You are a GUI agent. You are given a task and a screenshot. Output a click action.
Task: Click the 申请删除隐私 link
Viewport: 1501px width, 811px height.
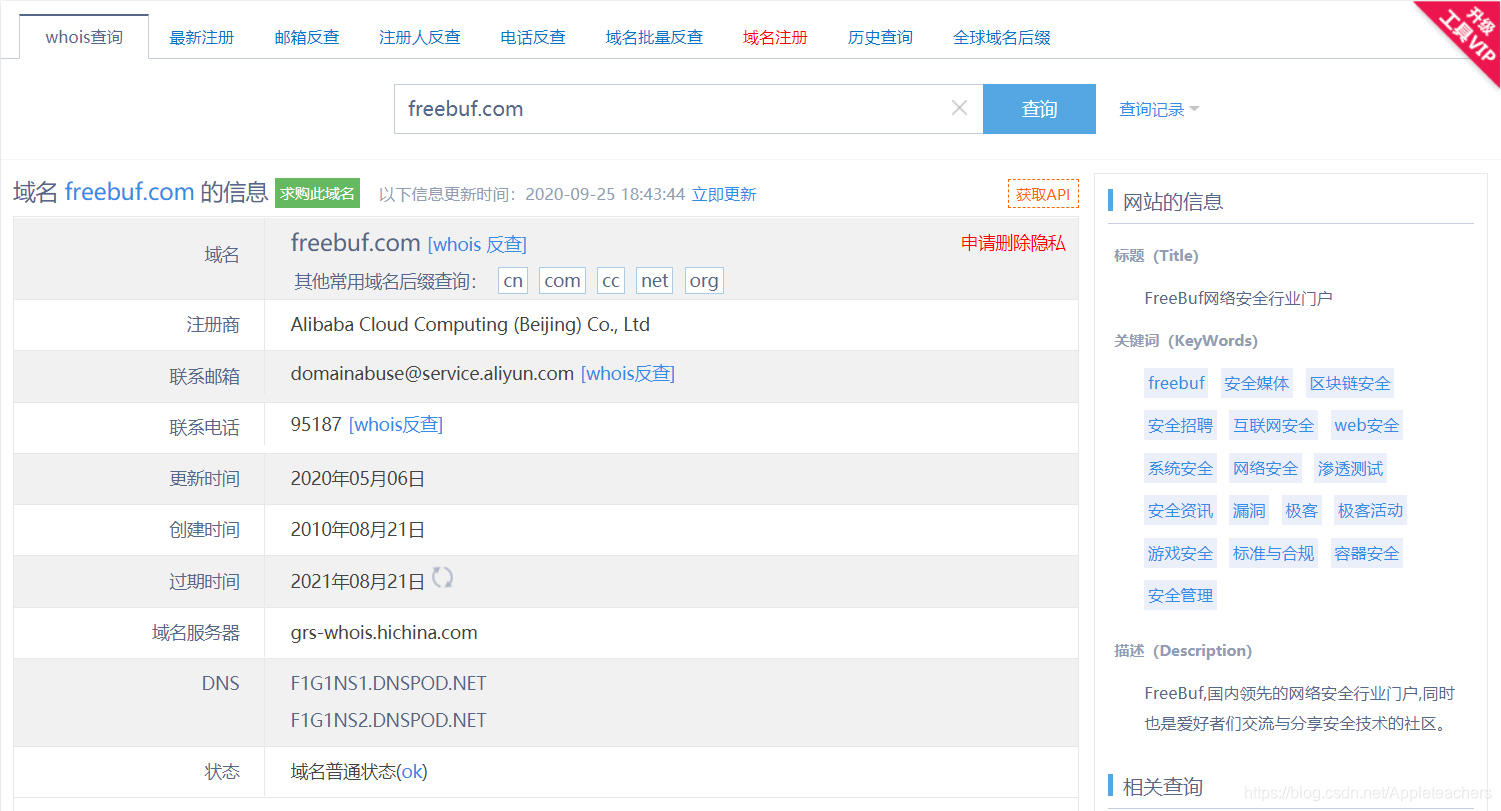point(1013,243)
